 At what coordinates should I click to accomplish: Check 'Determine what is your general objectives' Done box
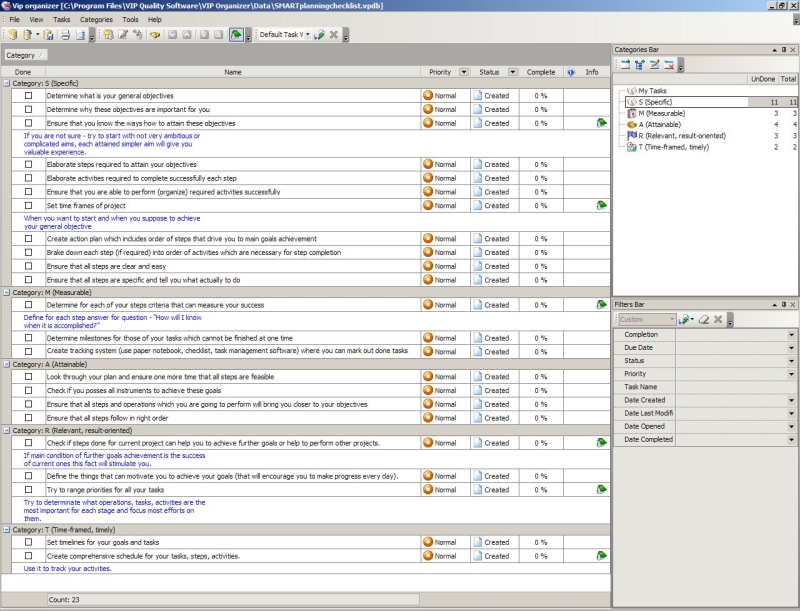point(28,96)
